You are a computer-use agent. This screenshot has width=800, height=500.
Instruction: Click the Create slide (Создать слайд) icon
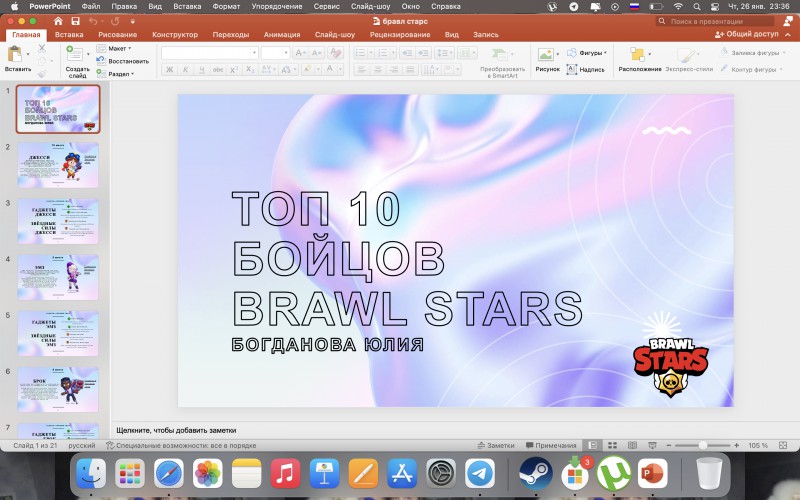pyautogui.click(x=74, y=53)
